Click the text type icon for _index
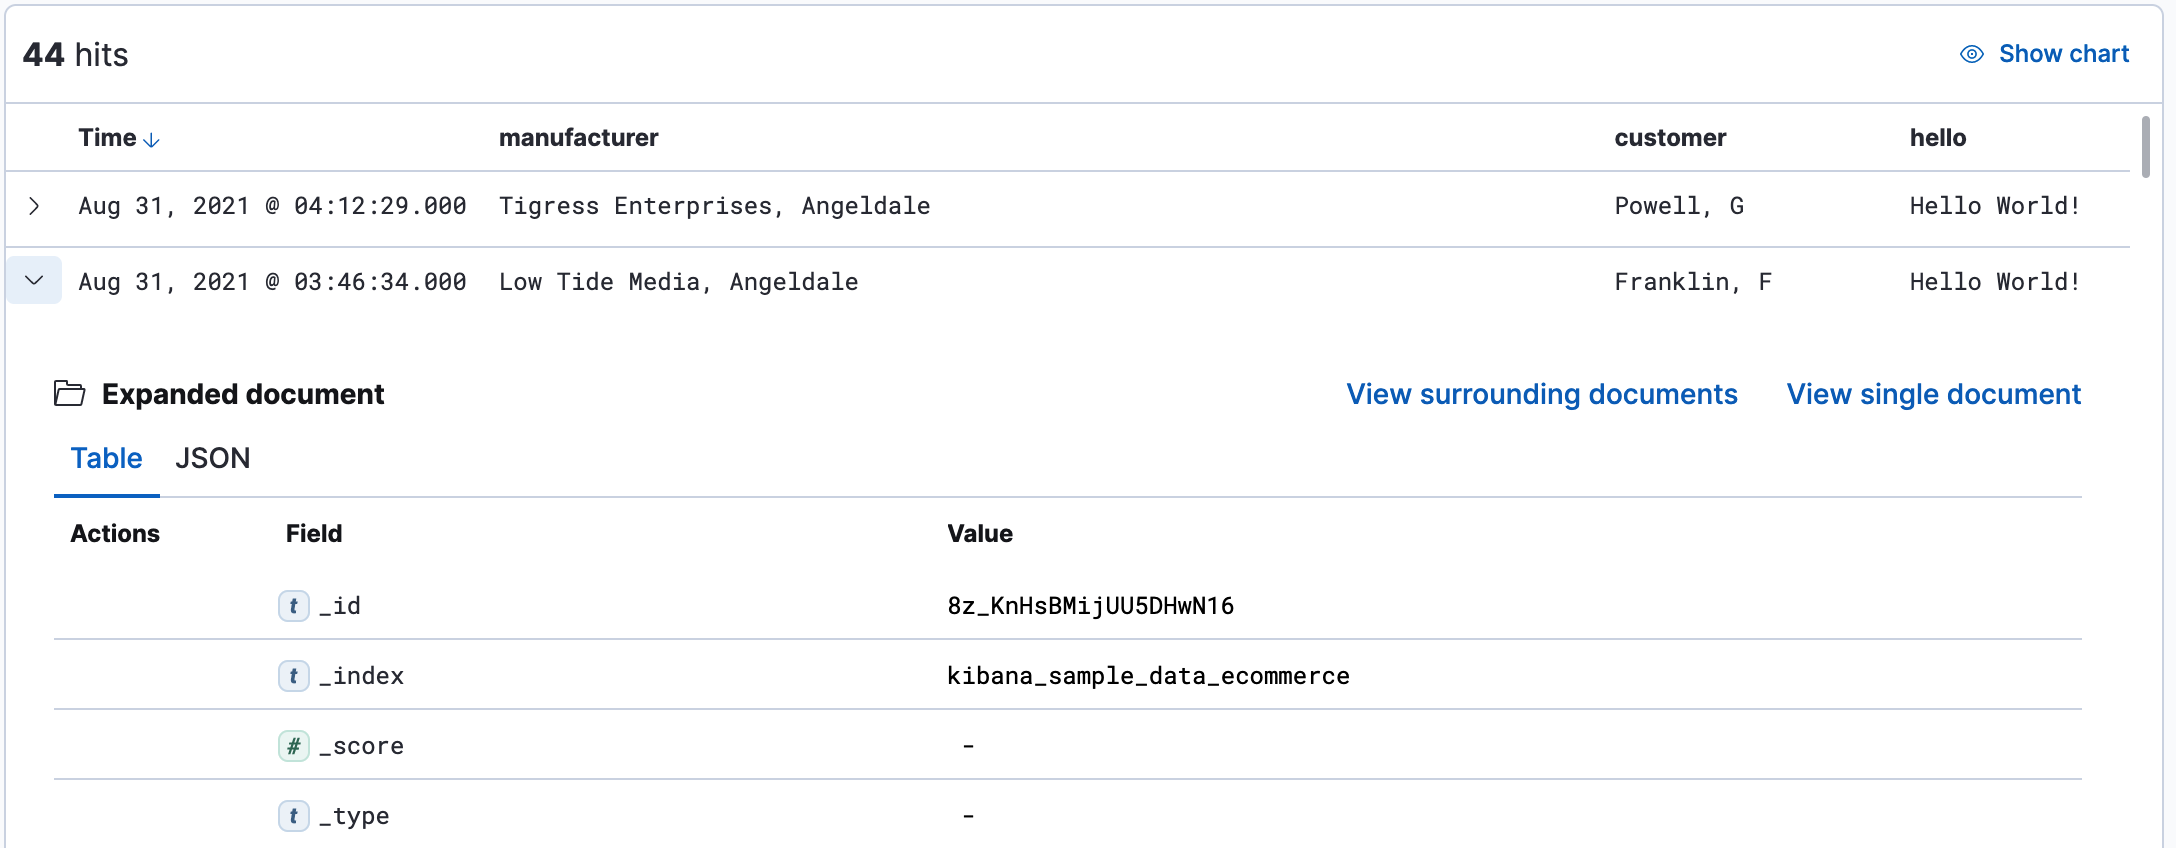The width and height of the screenshot is (2176, 848). 293,676
